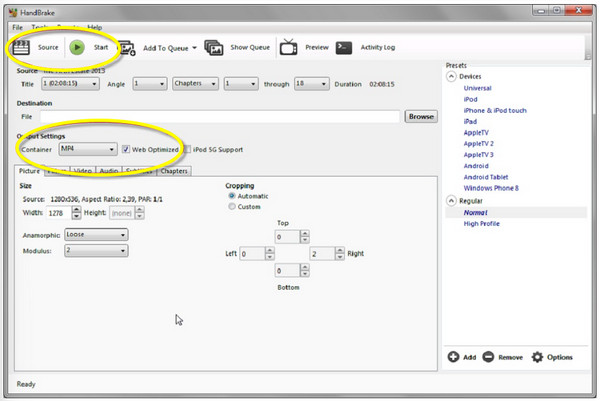Click the Source clapperboard icon
This screenshot has width=600, height=401.
pos(21,47)
